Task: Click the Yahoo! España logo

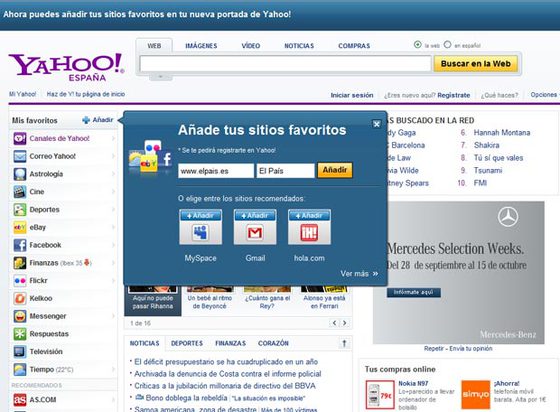Action: point(66,67)
